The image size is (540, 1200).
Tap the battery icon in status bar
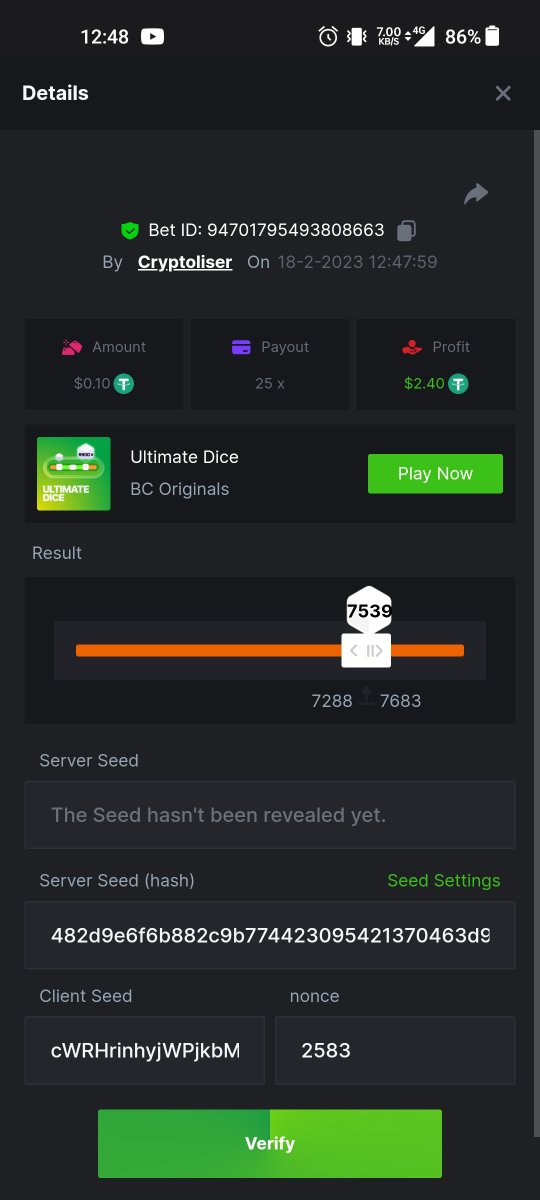tap(492, 37)
